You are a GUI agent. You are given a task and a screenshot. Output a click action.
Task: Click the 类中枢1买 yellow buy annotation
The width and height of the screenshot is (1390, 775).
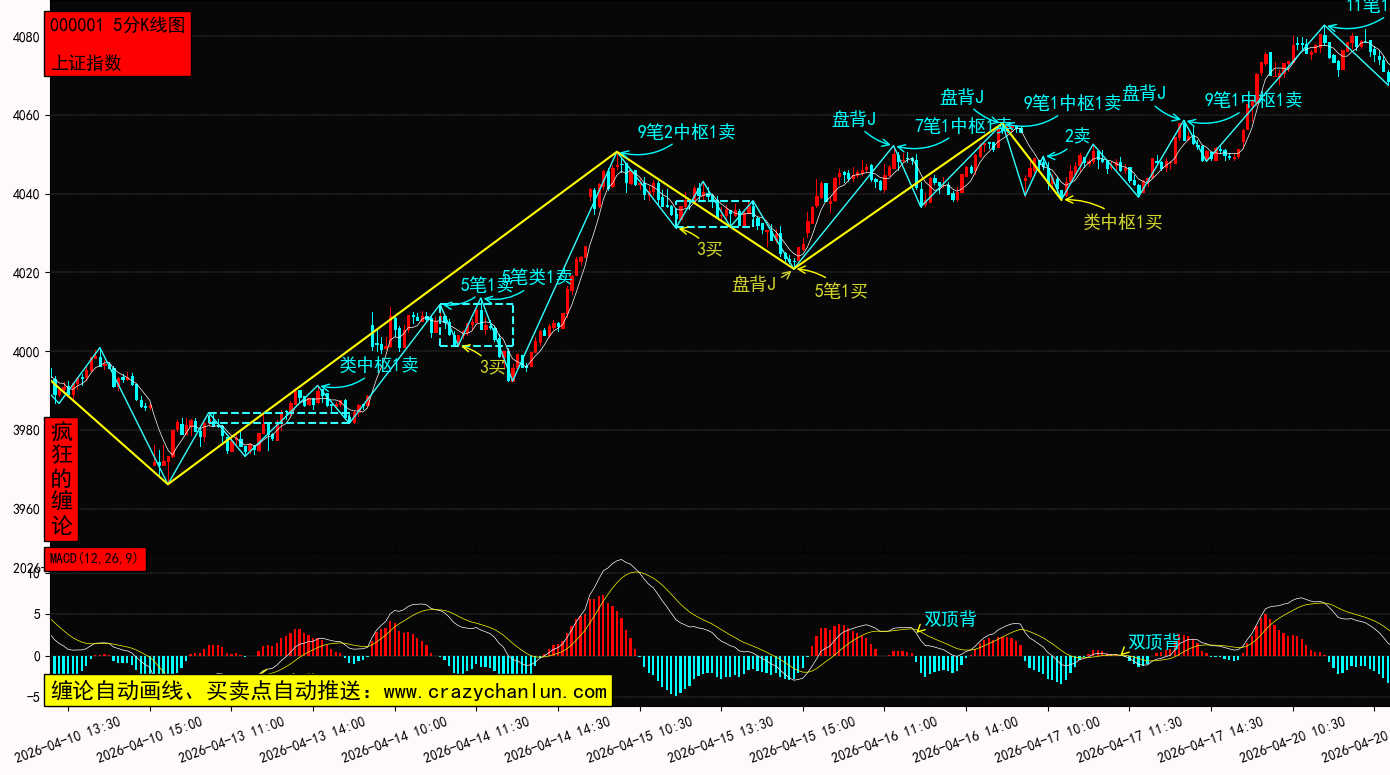pyautogui.click(x=1122, y=222)
